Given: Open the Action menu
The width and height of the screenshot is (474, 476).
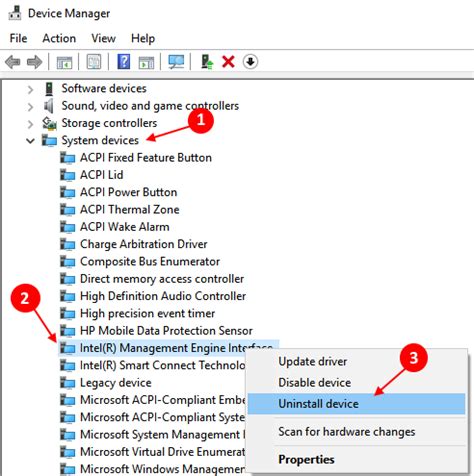Looking at the screenshot, I should click(59, 38).
